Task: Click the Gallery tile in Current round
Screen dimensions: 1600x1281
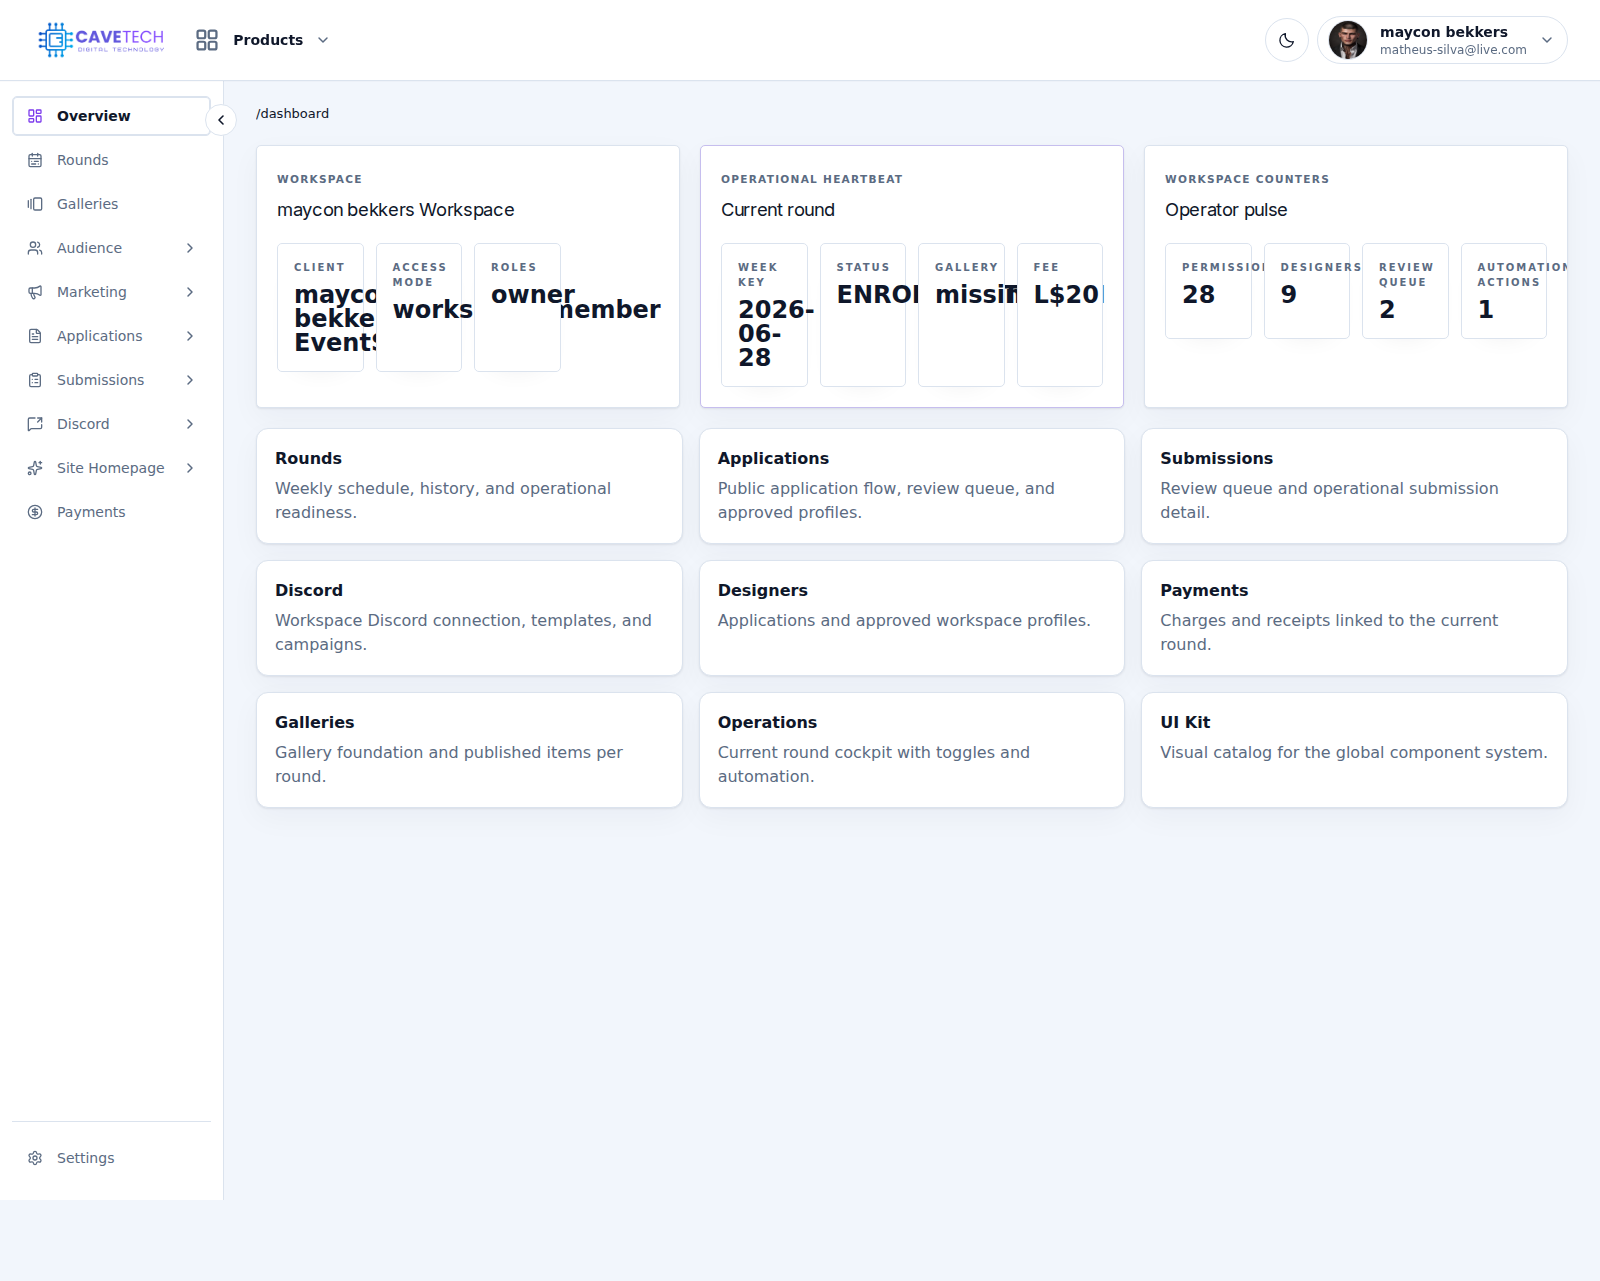Action: pyautogui.click(x=961, y=315)
